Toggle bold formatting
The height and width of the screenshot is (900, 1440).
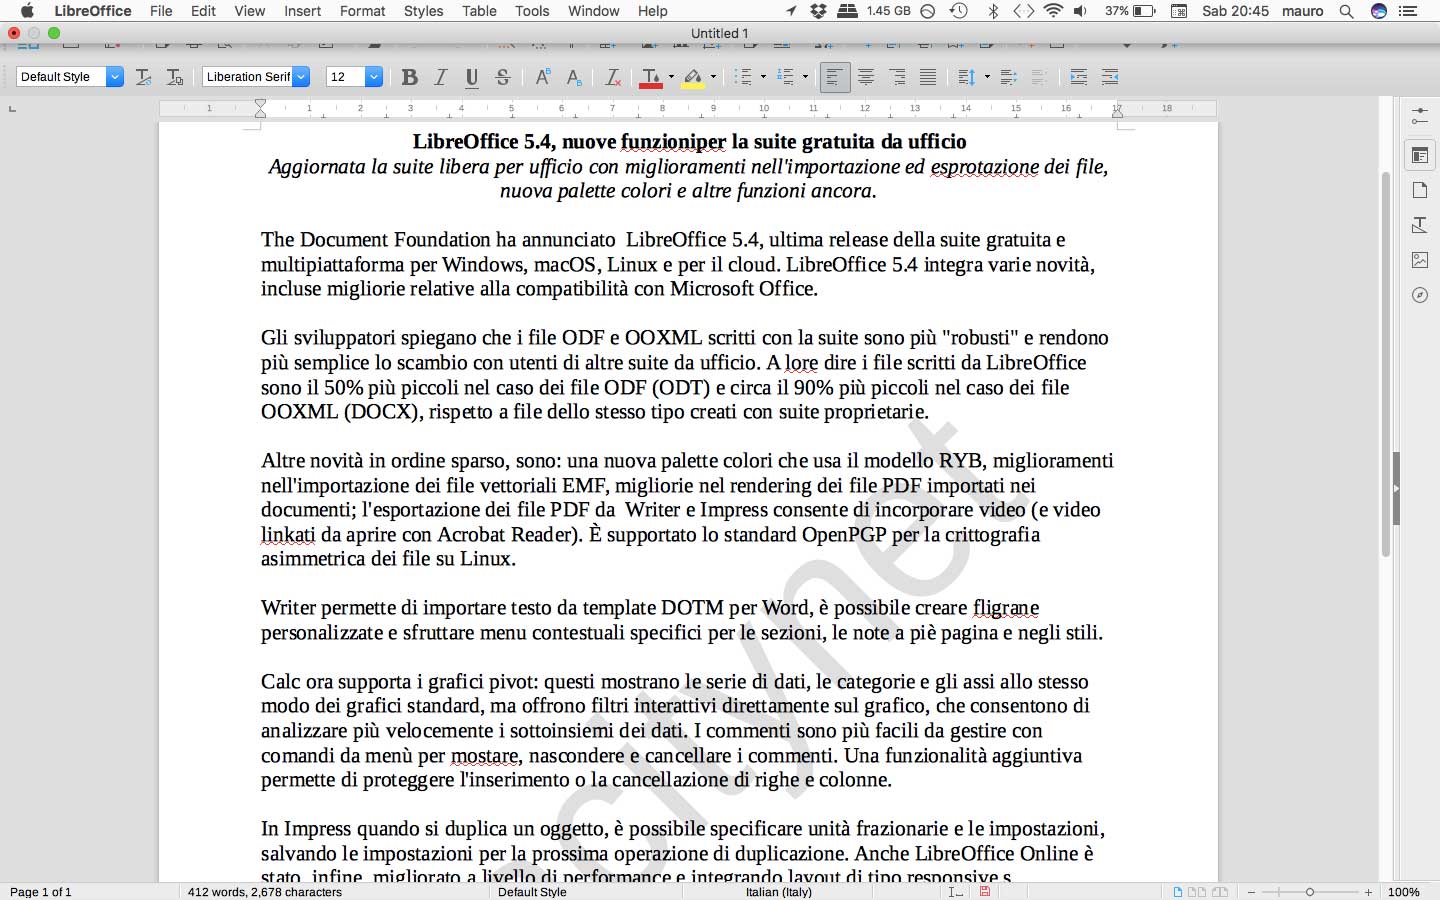[409, 77]
